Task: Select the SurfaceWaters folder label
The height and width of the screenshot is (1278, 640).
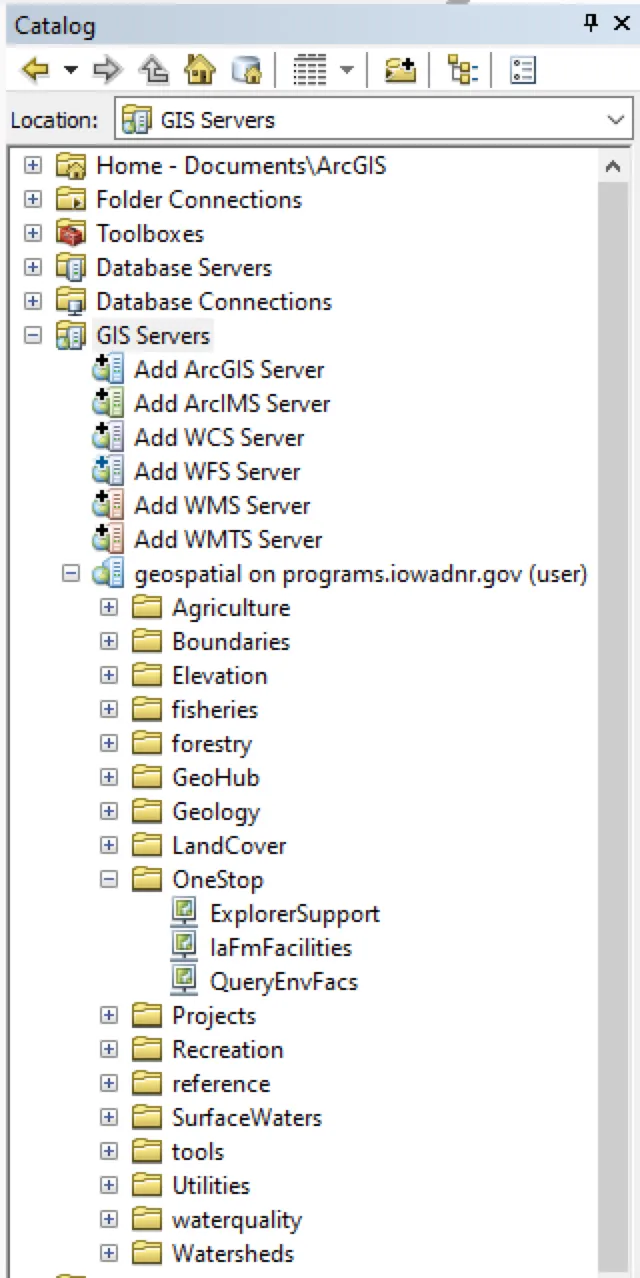Action: 247,1118
